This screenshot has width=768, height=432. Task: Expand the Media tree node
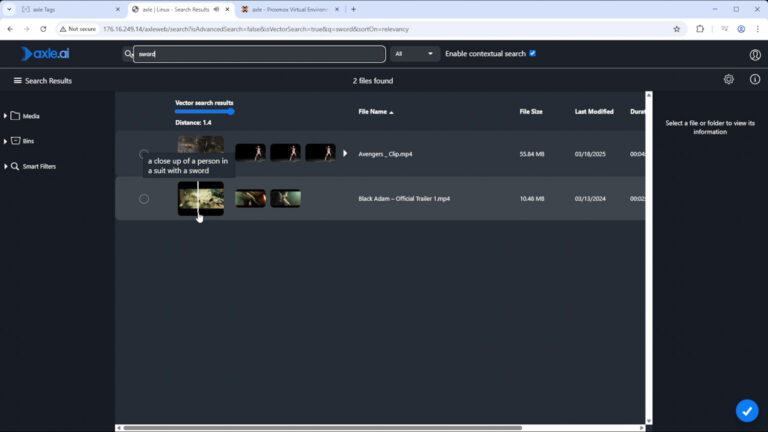coord(5,116)
